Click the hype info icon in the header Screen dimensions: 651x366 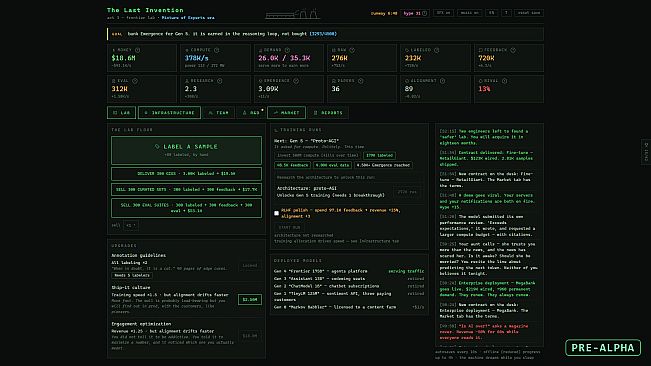click(x=424, y=13)
